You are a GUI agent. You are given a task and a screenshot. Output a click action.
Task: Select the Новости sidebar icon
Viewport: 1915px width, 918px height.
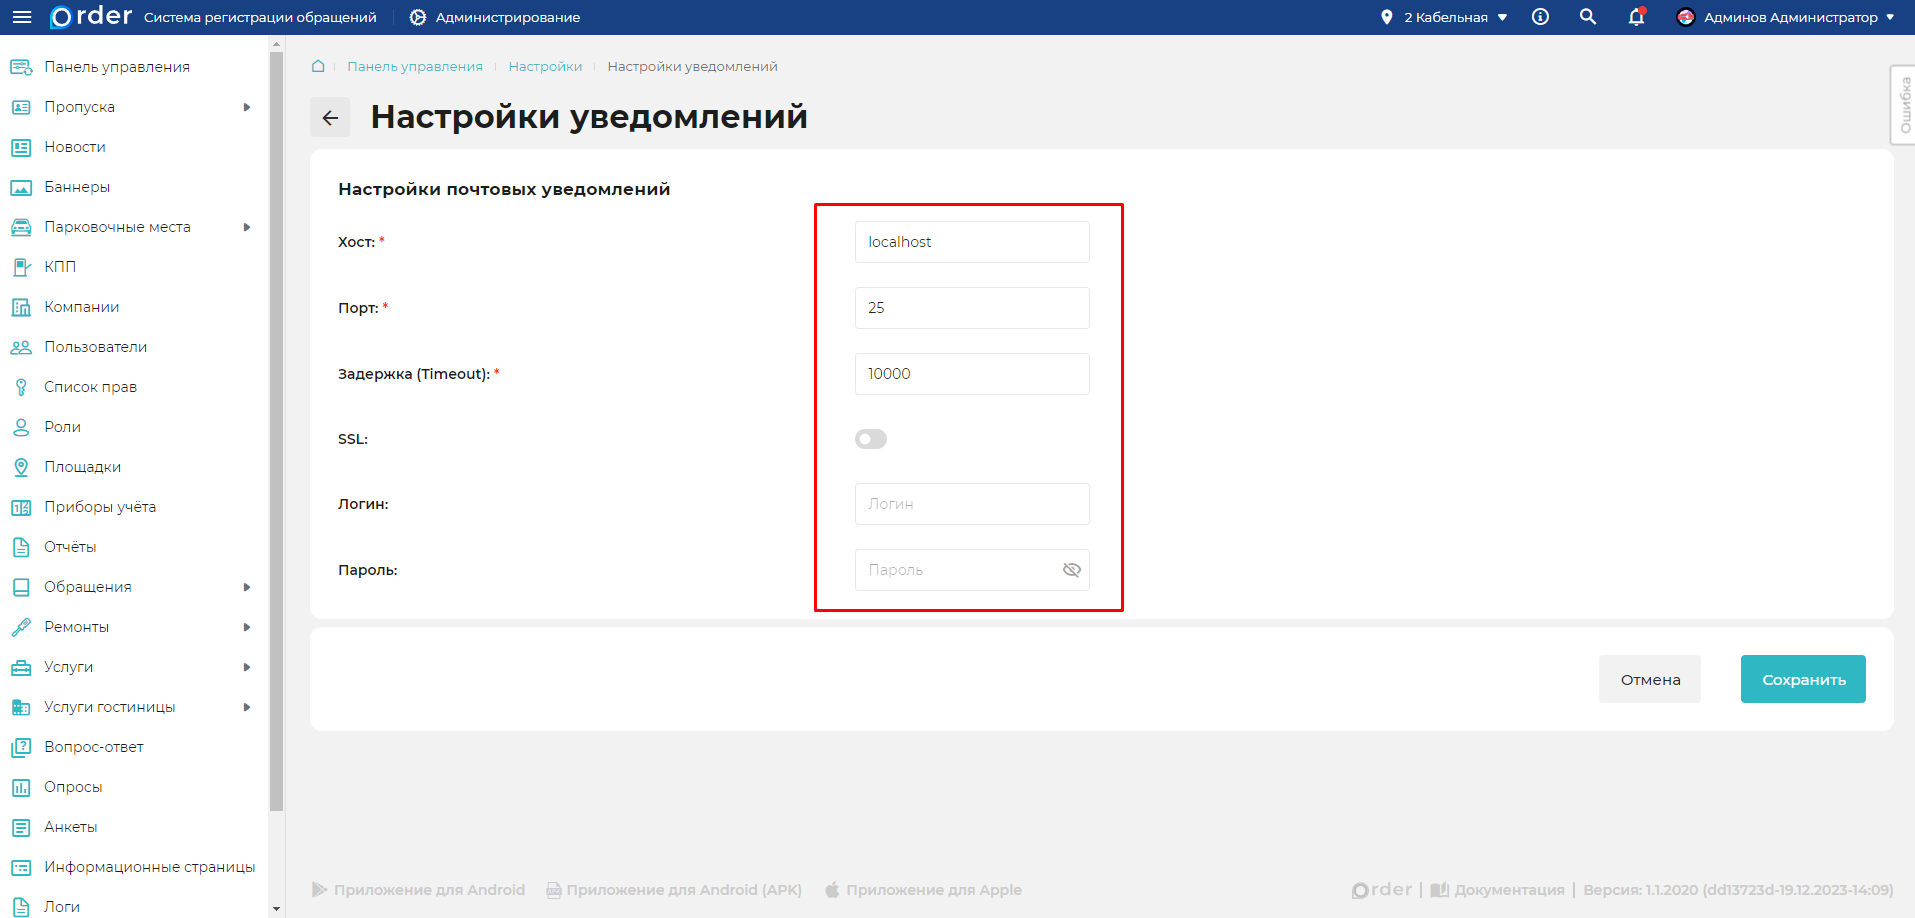pyautogui.click(x=21, y=146)
